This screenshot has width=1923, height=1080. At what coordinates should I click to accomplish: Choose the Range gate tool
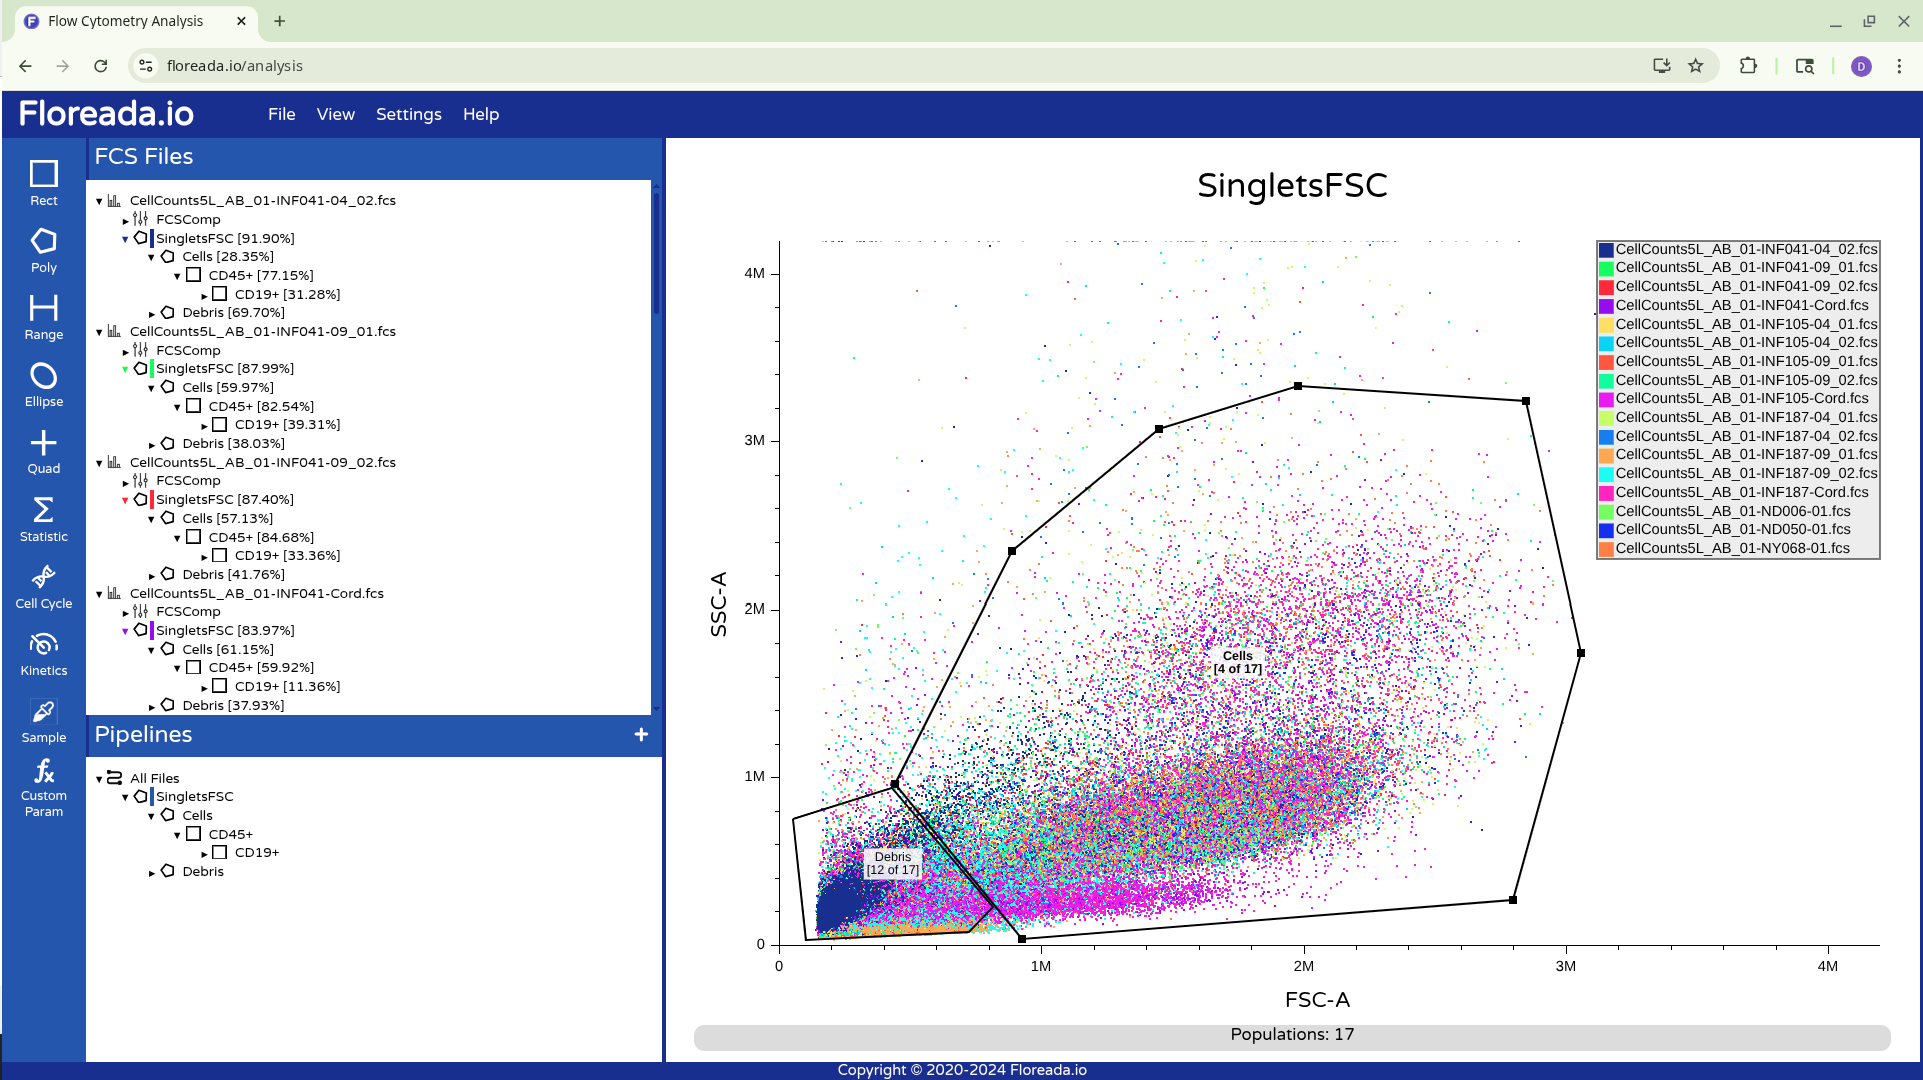click(x=43, y=317)
